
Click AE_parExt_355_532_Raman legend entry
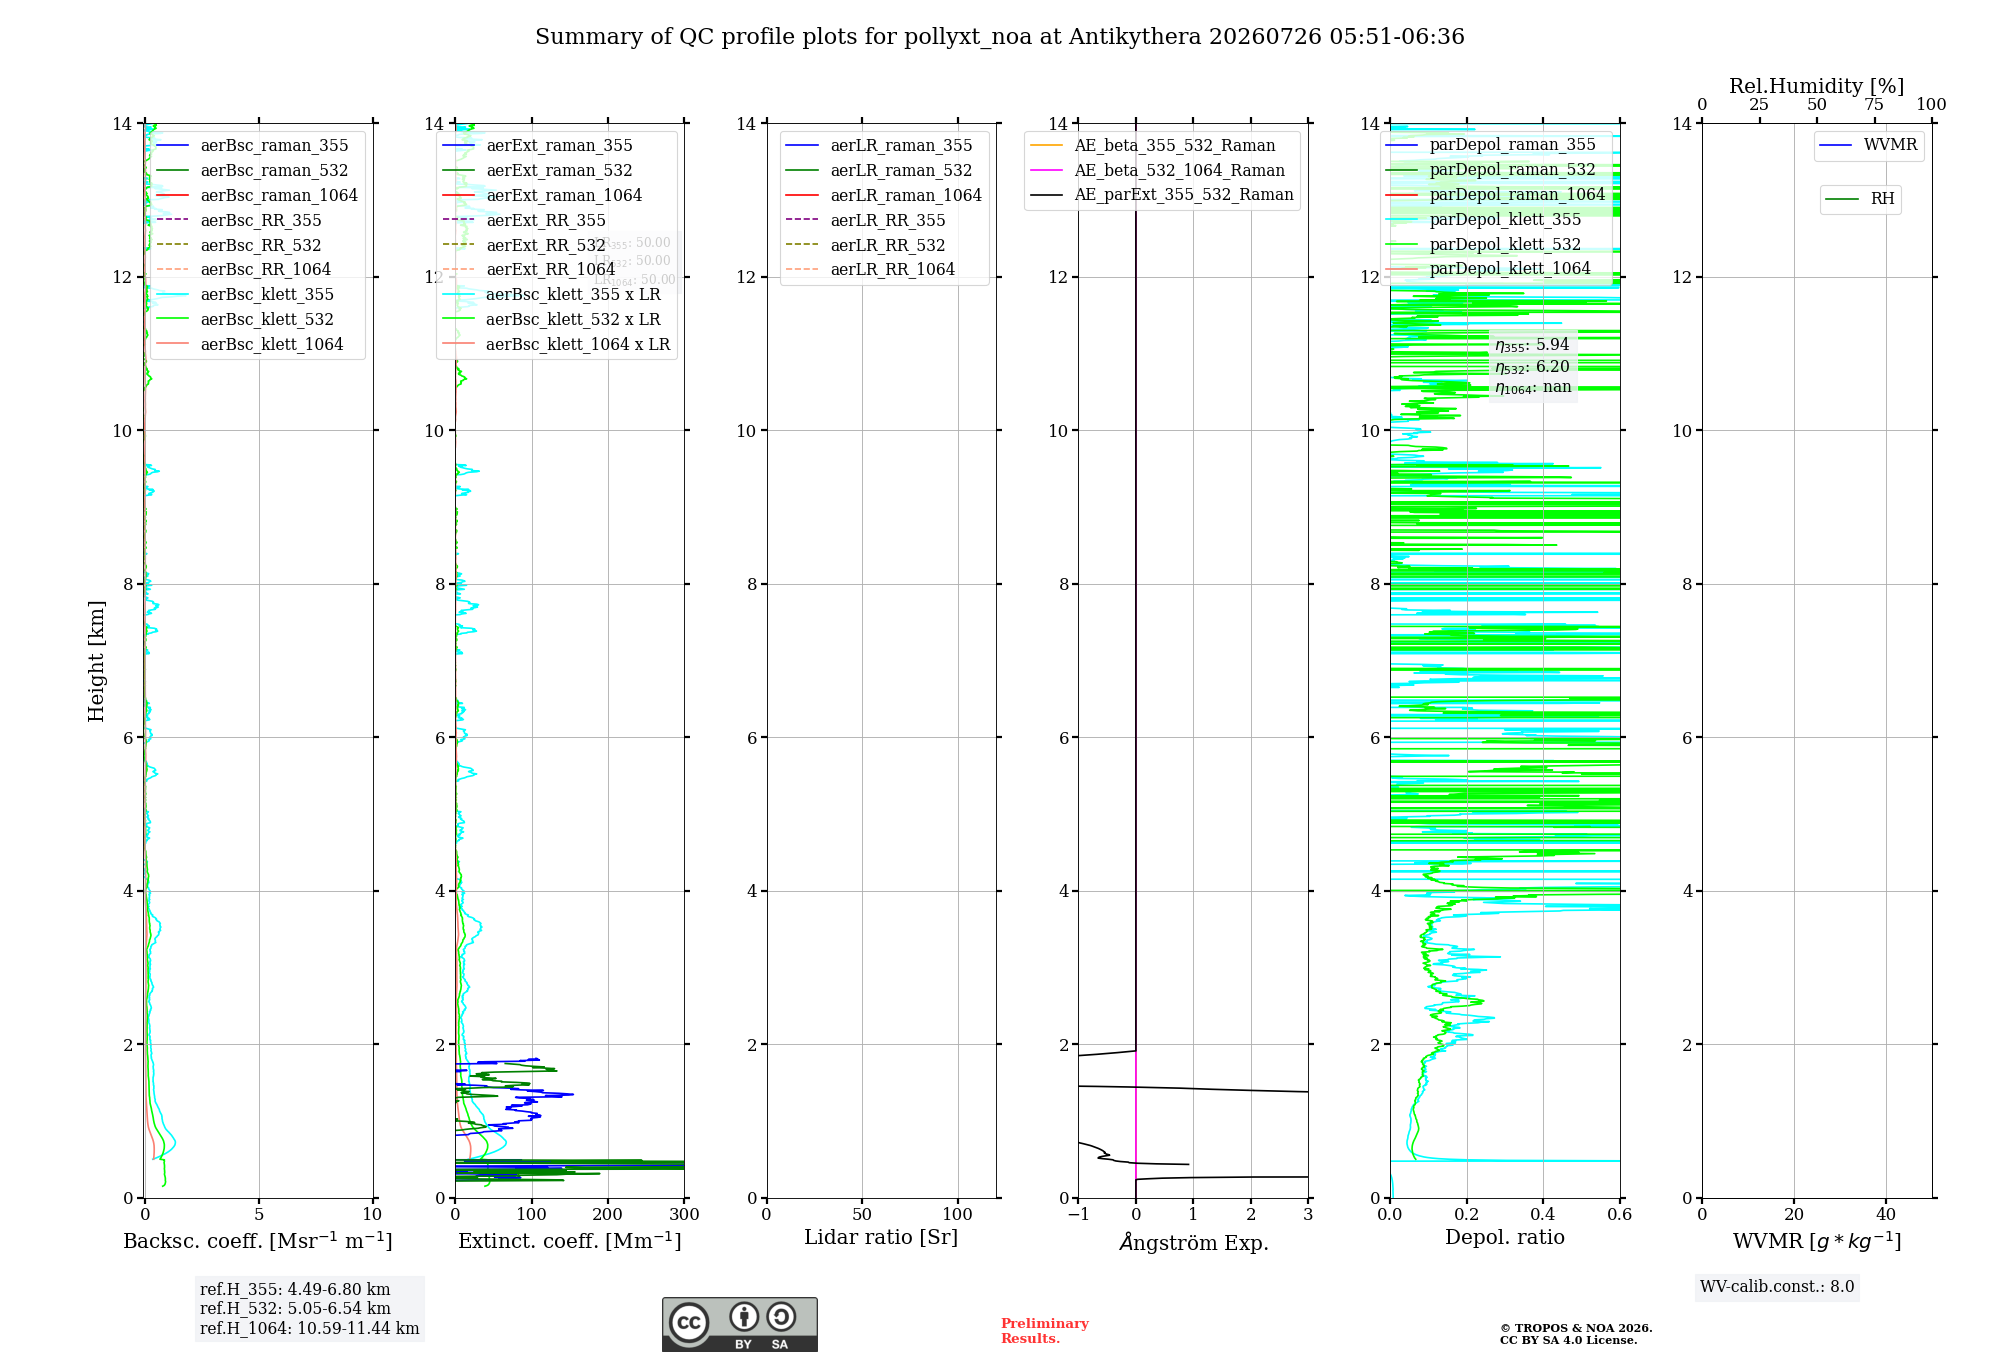[1162, 195]
